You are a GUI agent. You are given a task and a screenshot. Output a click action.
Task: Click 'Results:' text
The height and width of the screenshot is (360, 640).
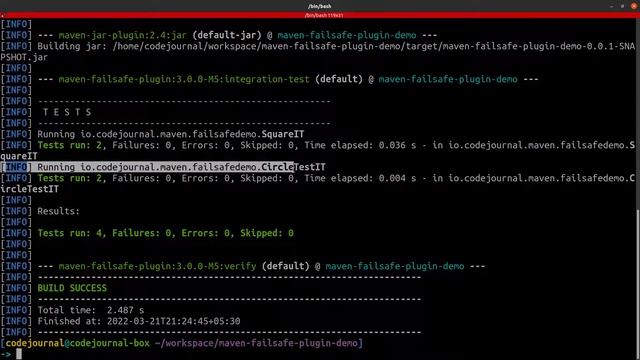(x=59, y=211)
